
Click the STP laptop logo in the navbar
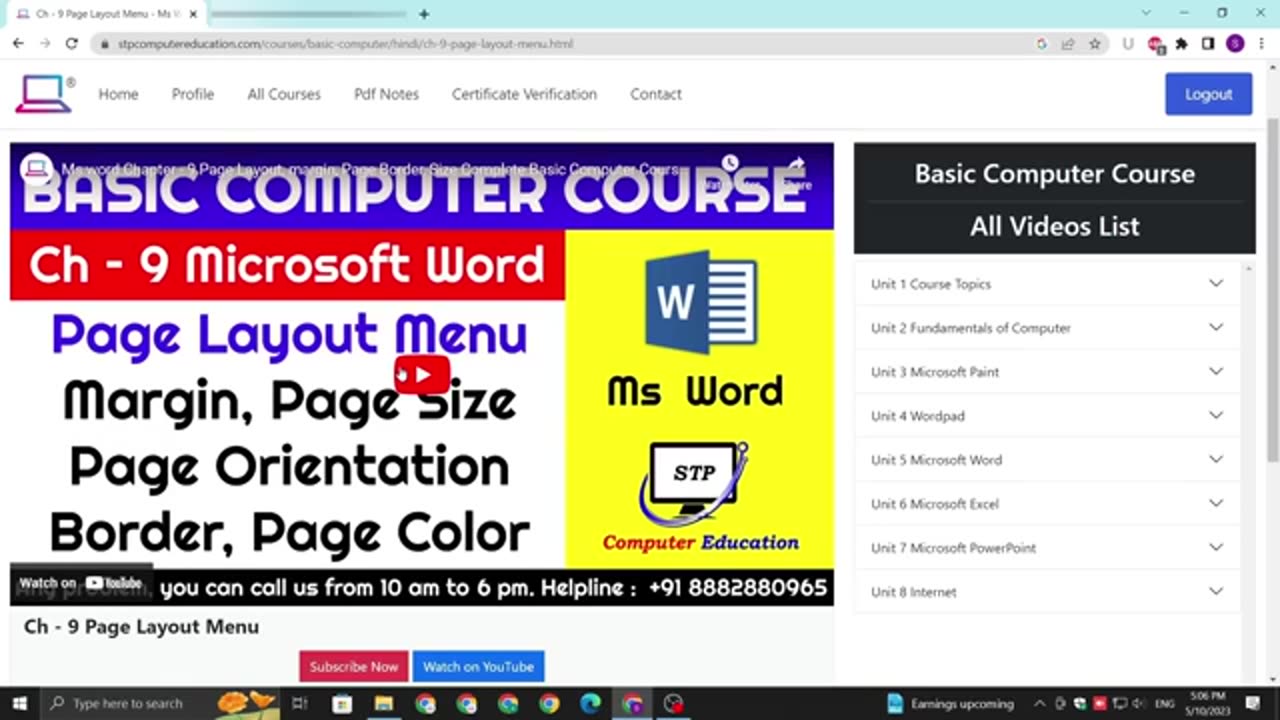coord(44,94)
